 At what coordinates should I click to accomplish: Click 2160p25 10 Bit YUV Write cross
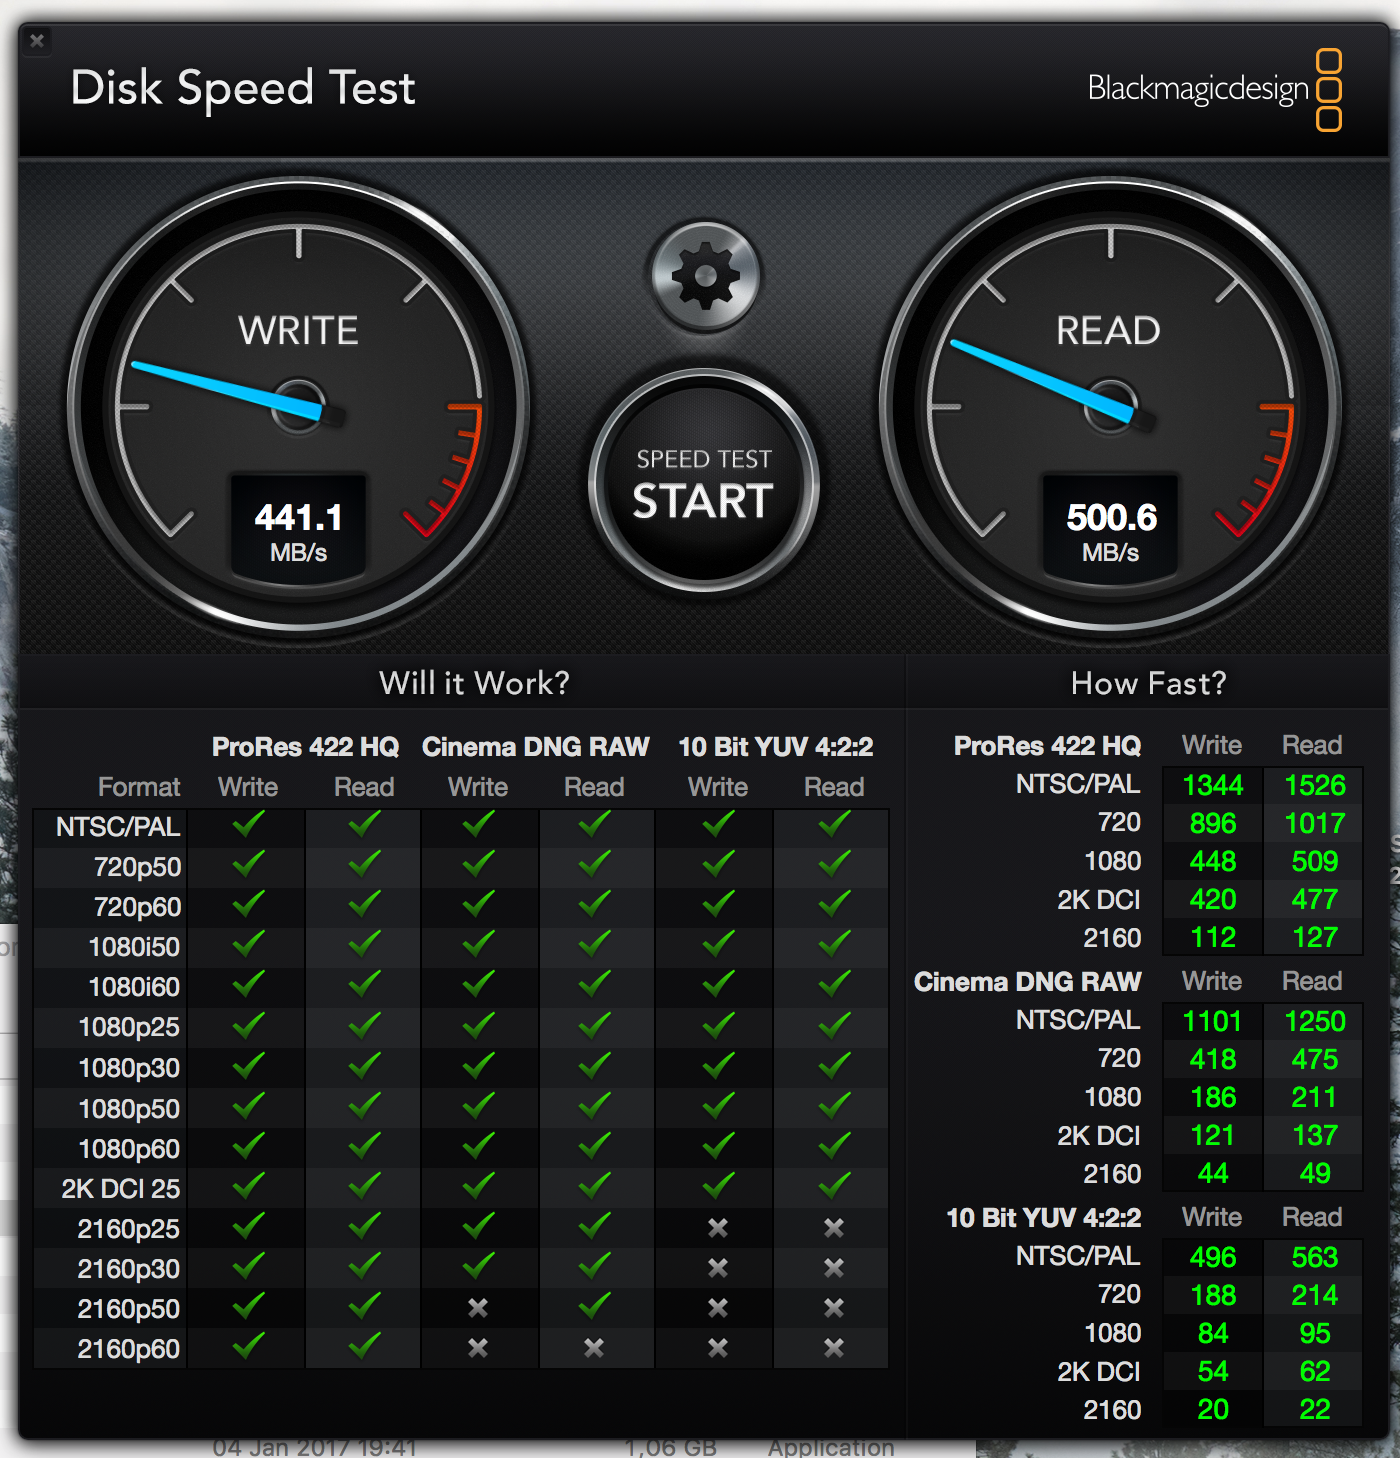click(x=718, y=1228)
